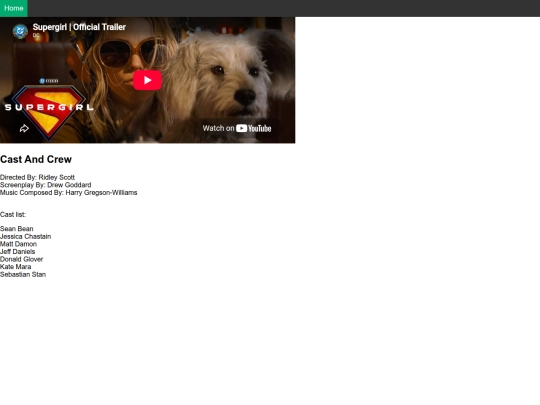Open the DC channel avatar icon
The image size is (540, 405).
(x=20, y=31)
